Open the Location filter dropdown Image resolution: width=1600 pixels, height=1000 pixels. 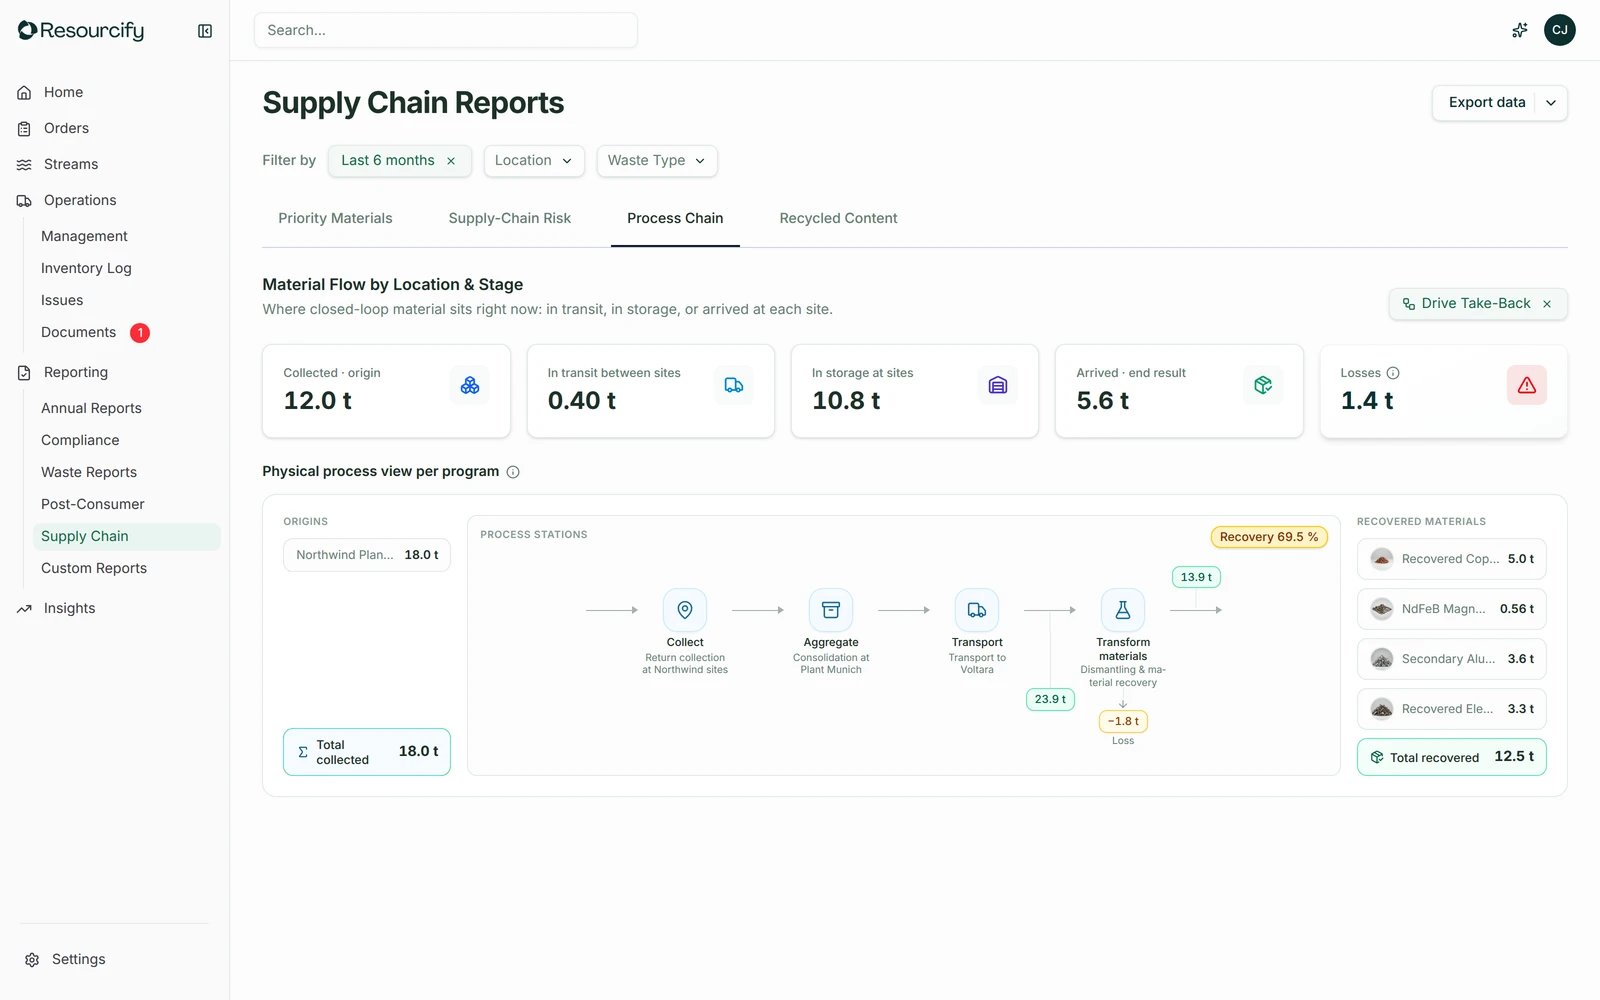(x=534, y=161)
